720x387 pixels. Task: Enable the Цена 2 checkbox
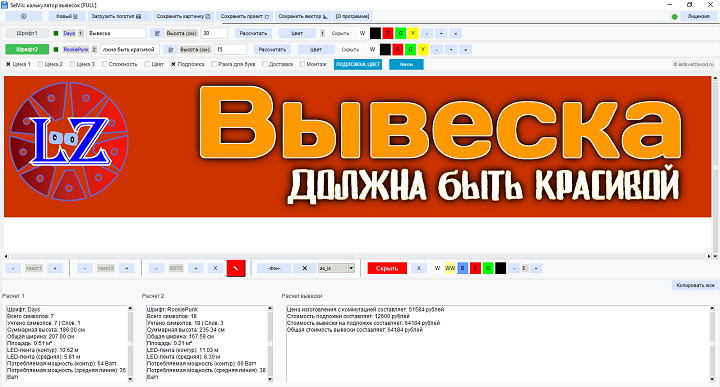(40, 64)
